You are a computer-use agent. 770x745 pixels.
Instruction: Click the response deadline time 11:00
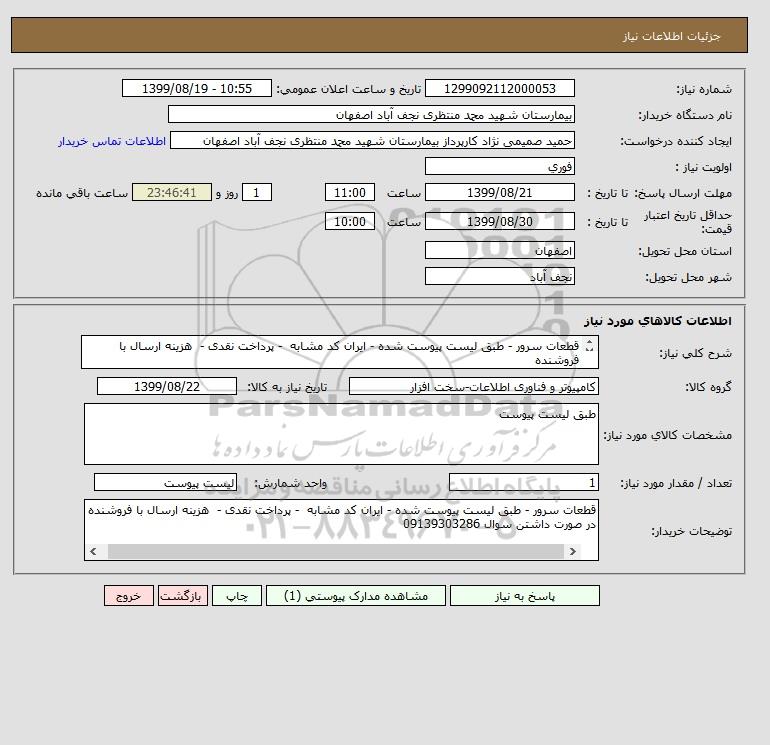[x=350, y=193]
